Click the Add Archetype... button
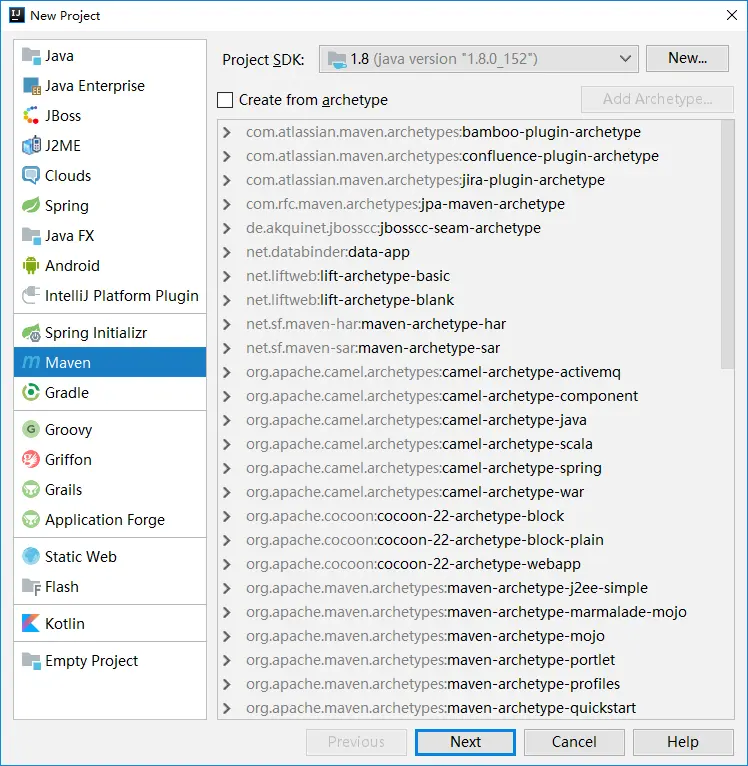The image size is (748, 766). pyautogui.click(x=657, y=100)
